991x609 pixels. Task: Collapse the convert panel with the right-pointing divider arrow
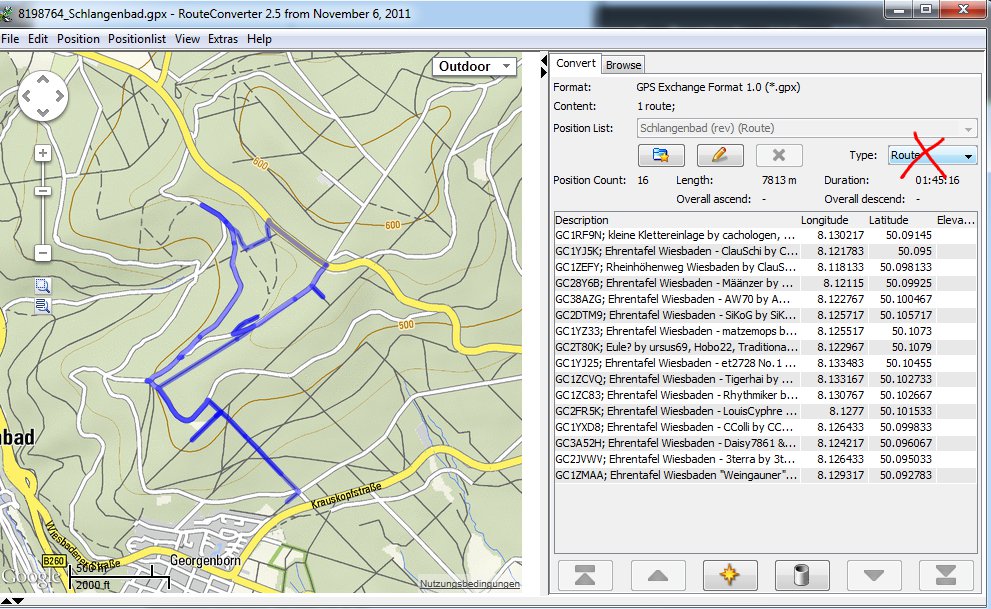[x=543, y=73]
